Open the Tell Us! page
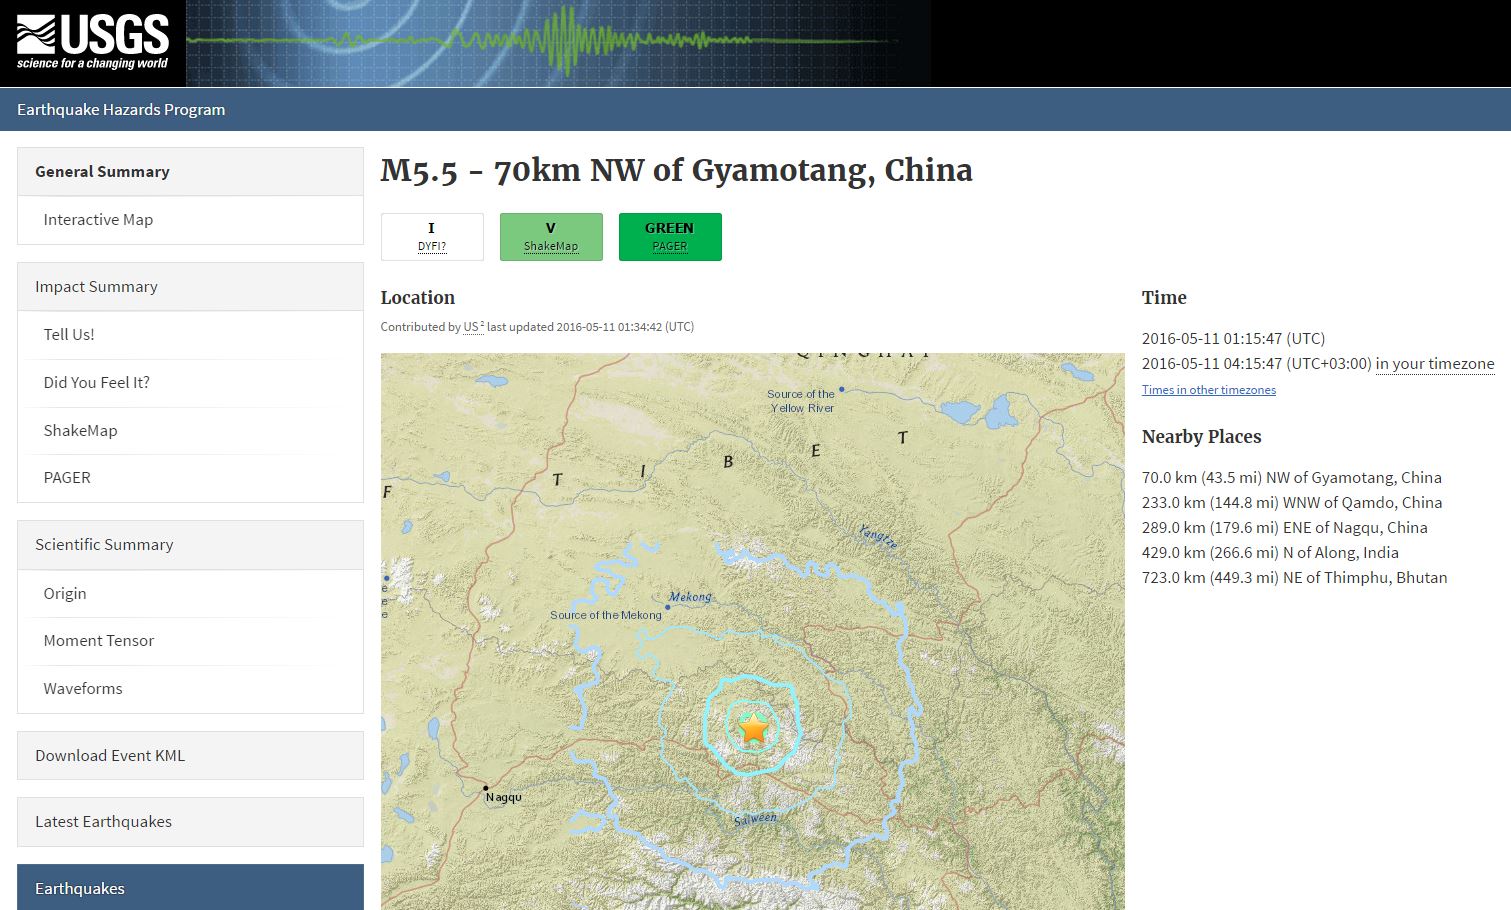The height and width of the screenshot is (910, 1511). click(x=69, y=335)
